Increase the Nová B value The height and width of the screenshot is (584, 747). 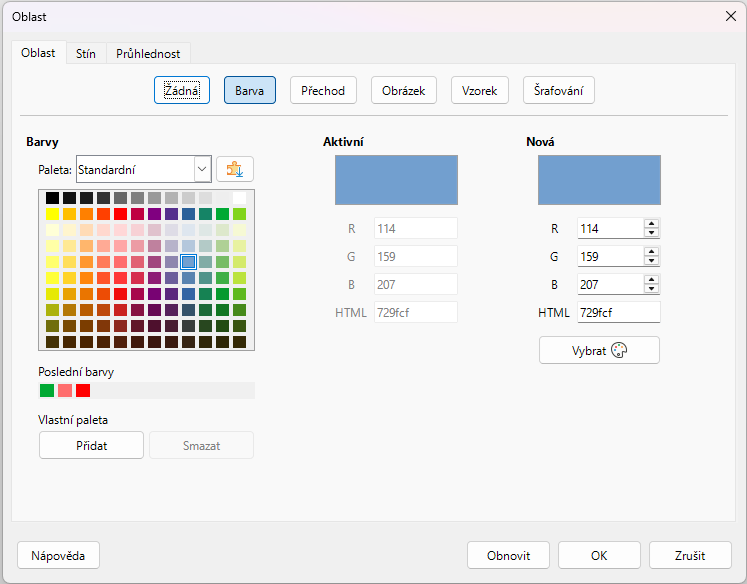(x=651, y=280)
